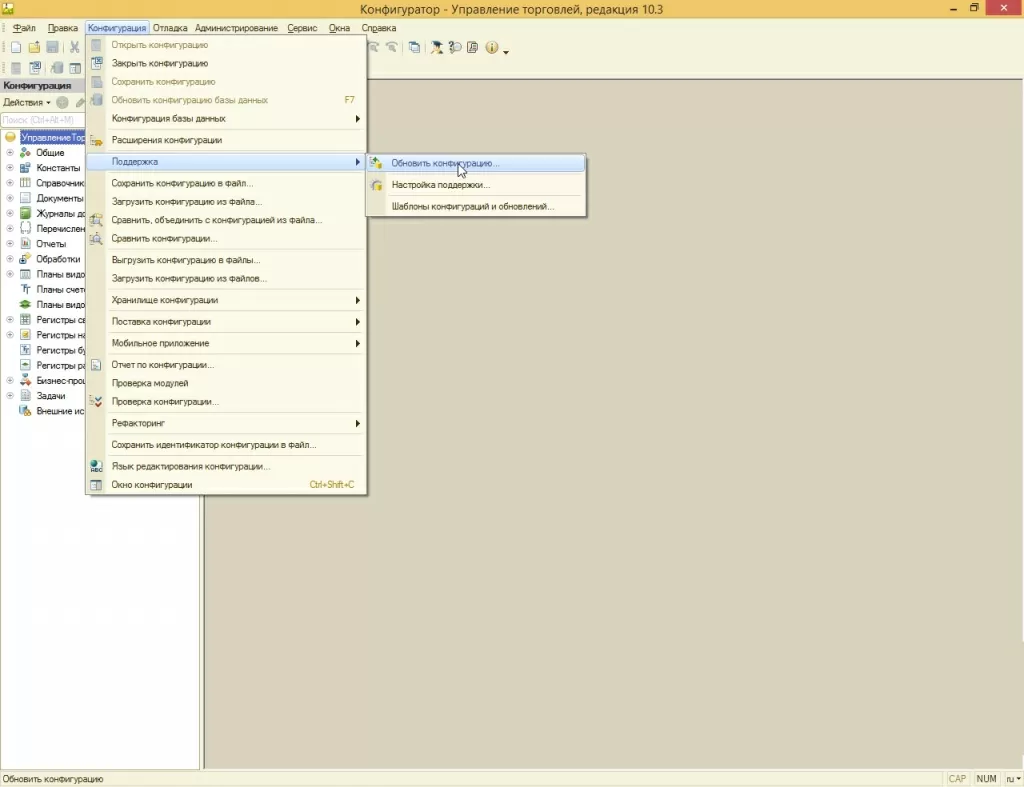Select Сравнить, объединить с конфигурацией из файла
This screenshot has width=1024, height=787.
pyautogui.click(x=226, y=220)
